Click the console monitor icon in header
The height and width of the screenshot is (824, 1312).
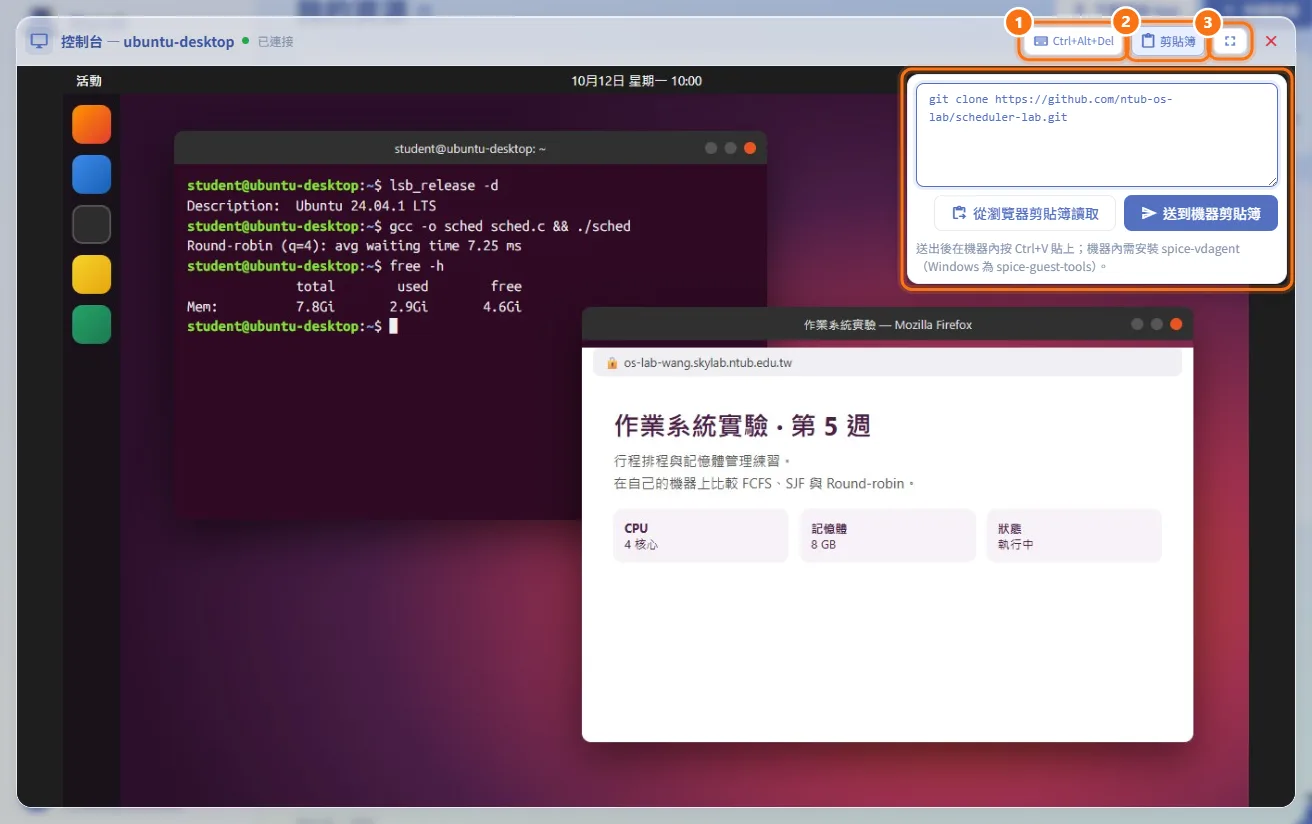pos(39,42)
